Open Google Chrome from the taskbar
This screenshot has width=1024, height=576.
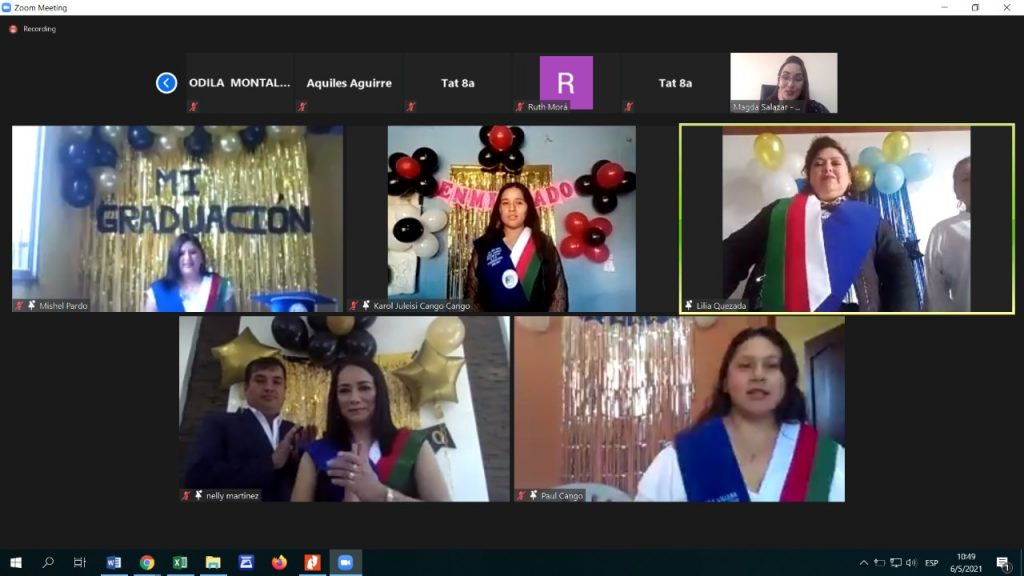point(148,561)
